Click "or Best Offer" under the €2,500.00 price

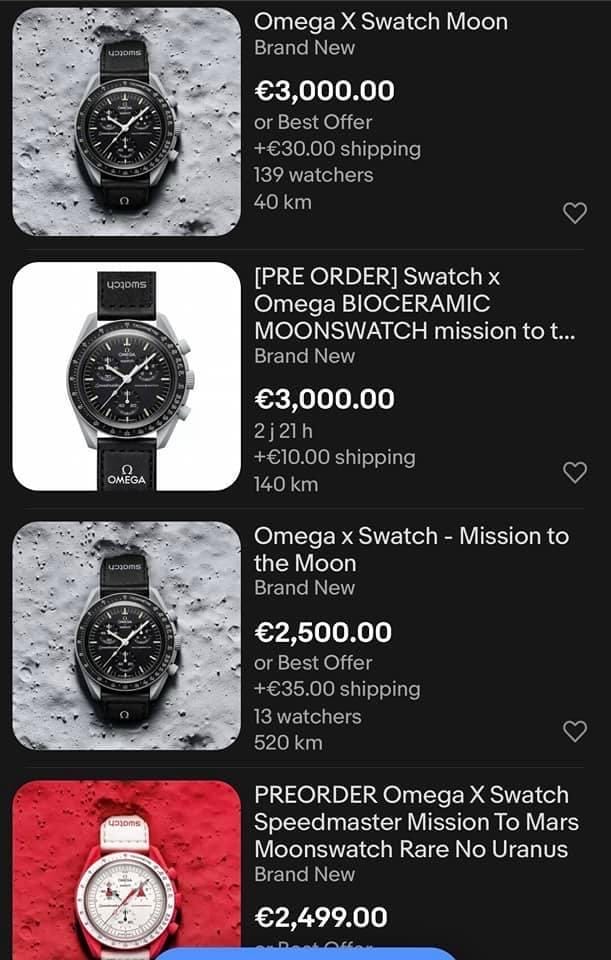pyautogui.click(x=313, y=662)
